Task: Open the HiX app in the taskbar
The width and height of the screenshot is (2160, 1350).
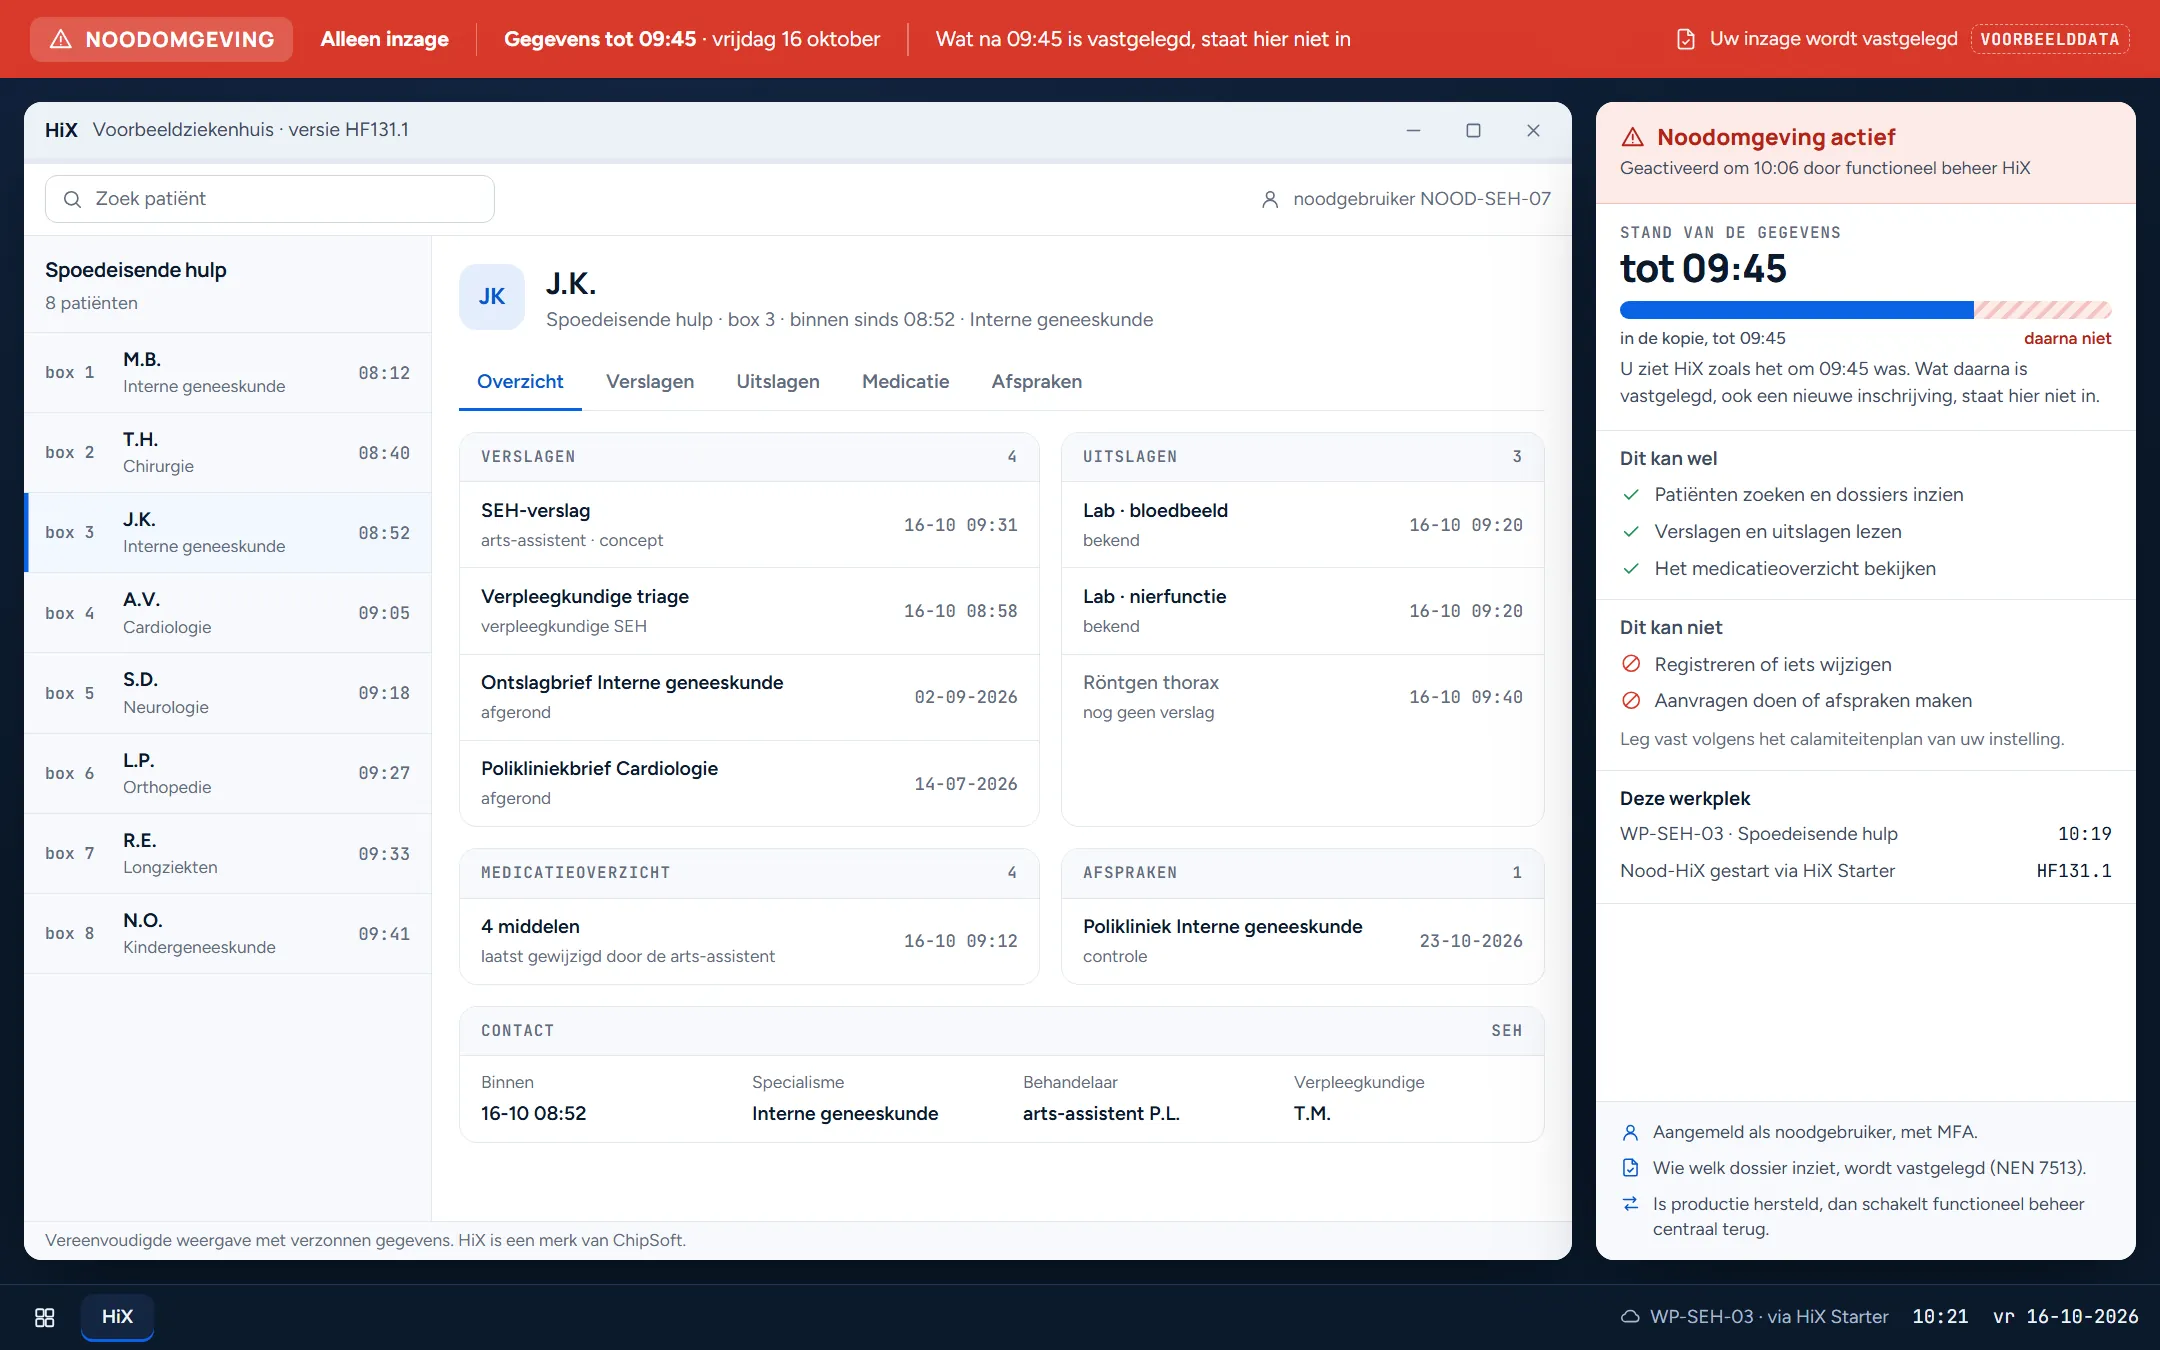Action: tap(117, 1316)
